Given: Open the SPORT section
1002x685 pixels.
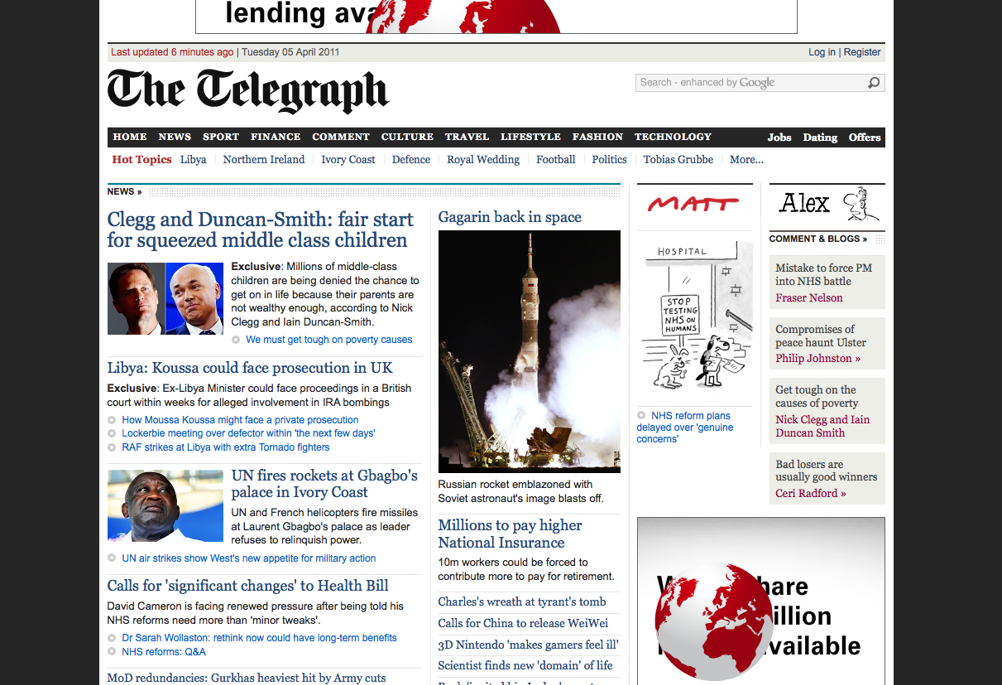Looking at the screenshot, I should [220, 137].
